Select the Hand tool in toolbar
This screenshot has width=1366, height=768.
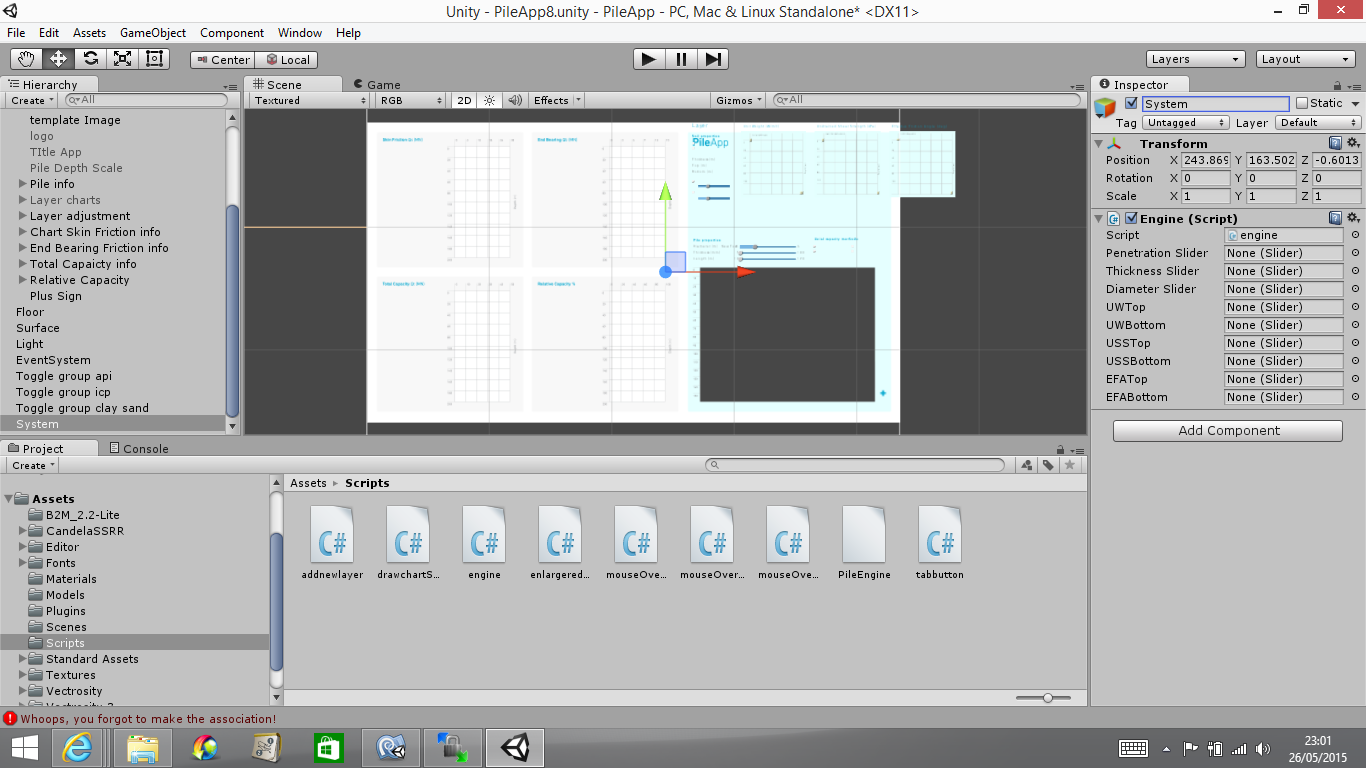(x=26, y=59)
